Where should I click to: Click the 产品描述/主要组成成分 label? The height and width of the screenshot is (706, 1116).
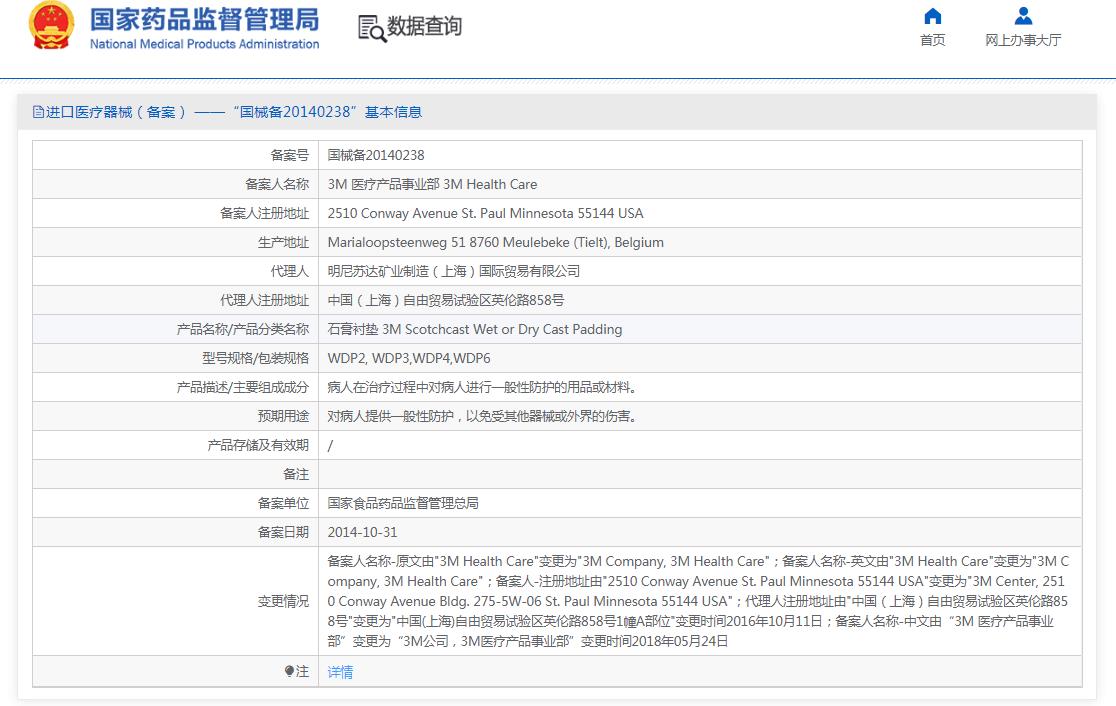[x=243, y=388]
